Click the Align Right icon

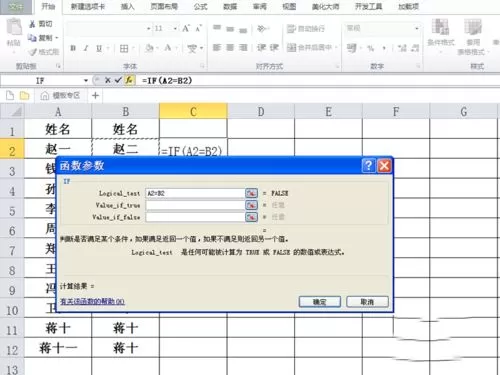[243, 48]
